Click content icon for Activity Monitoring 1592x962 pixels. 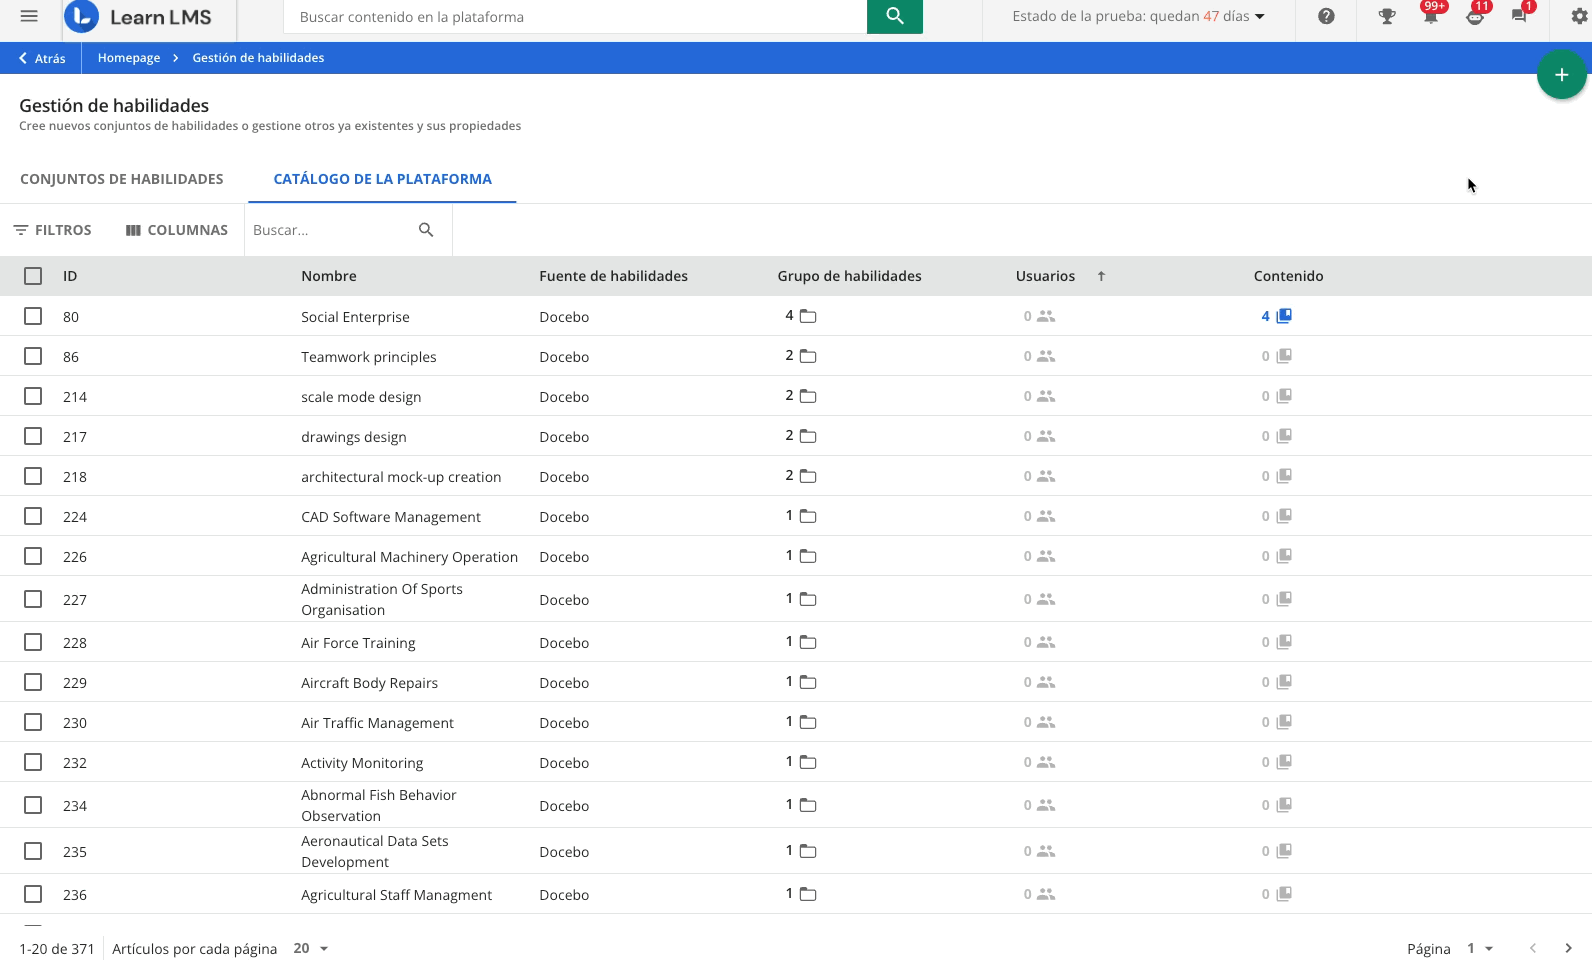(1285, 762)
